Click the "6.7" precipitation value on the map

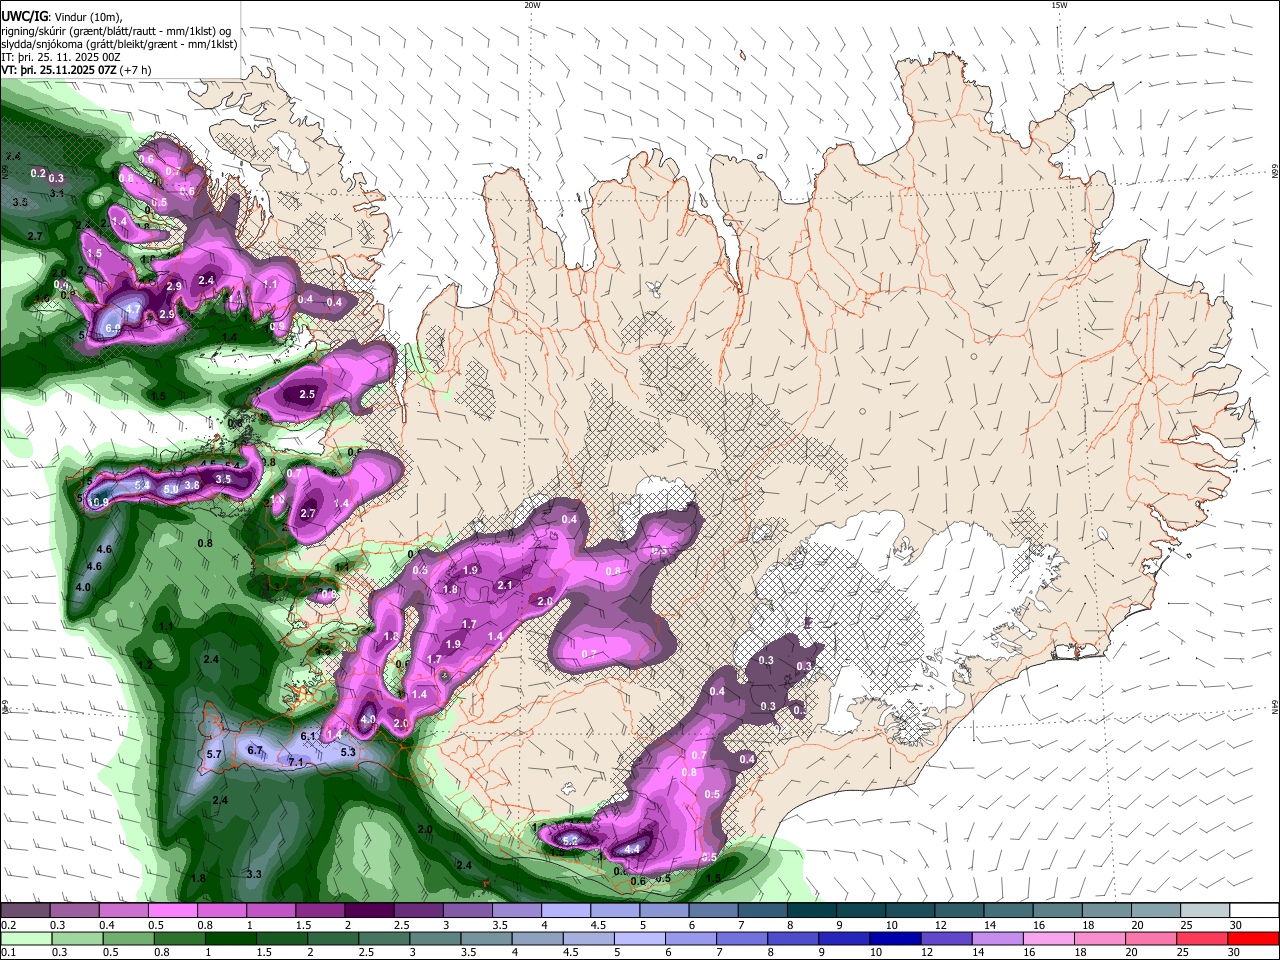click(x=254, y=750)
